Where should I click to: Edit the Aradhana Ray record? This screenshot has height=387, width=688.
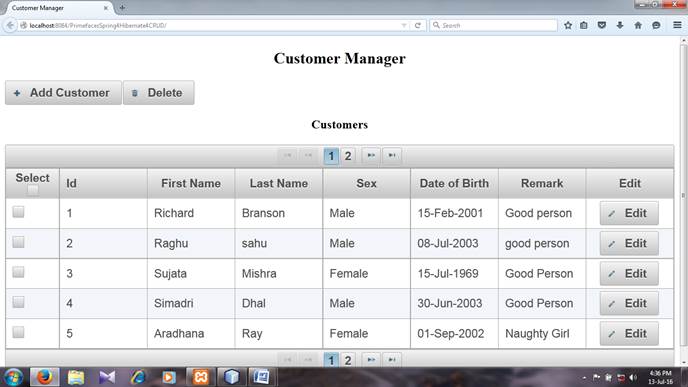(629, 334)
